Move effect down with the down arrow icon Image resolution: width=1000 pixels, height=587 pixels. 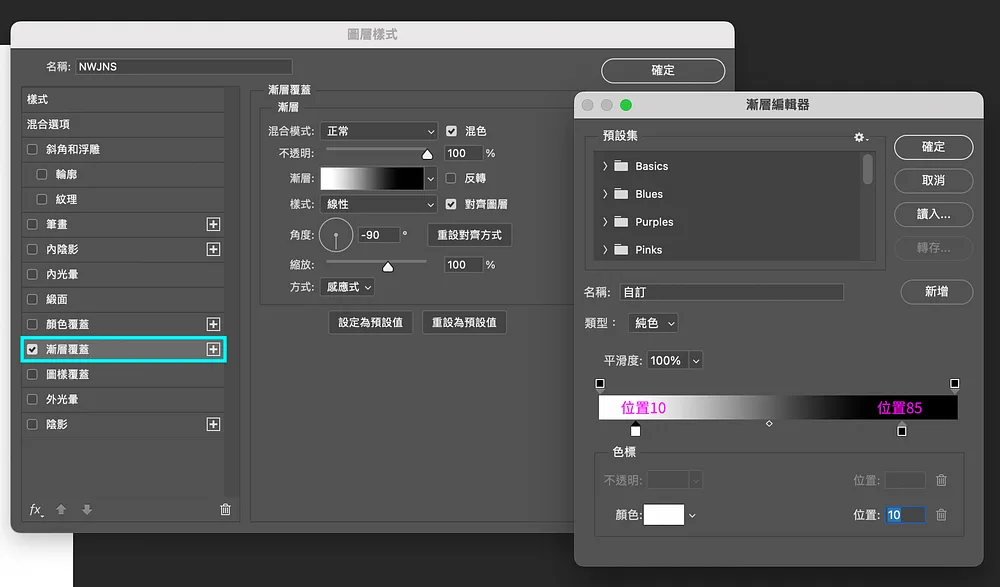point(87,509)
